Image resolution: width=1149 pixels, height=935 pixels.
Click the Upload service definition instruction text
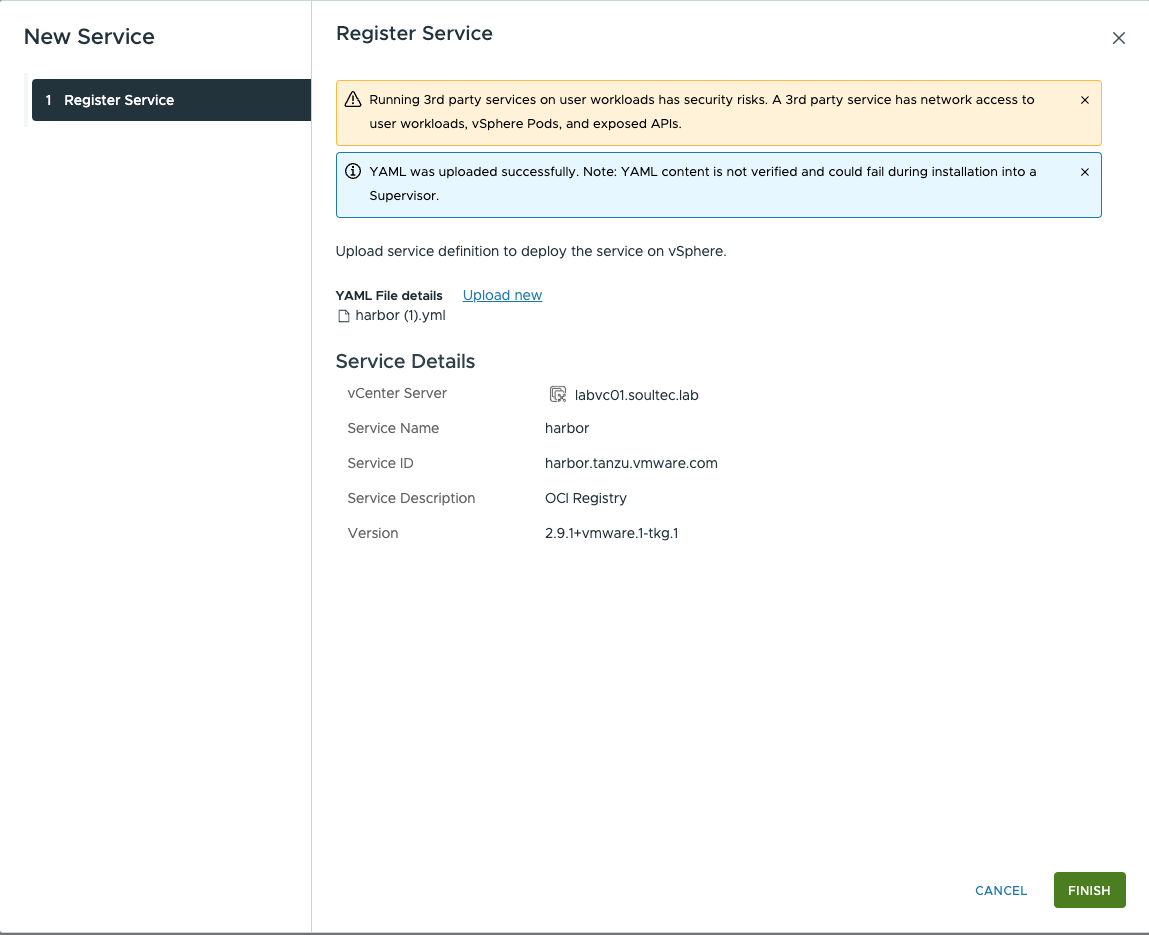coord(531,251)
